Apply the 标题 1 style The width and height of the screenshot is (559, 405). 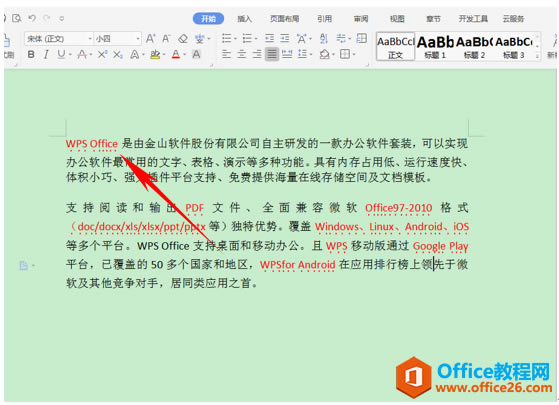coord(435,46)
